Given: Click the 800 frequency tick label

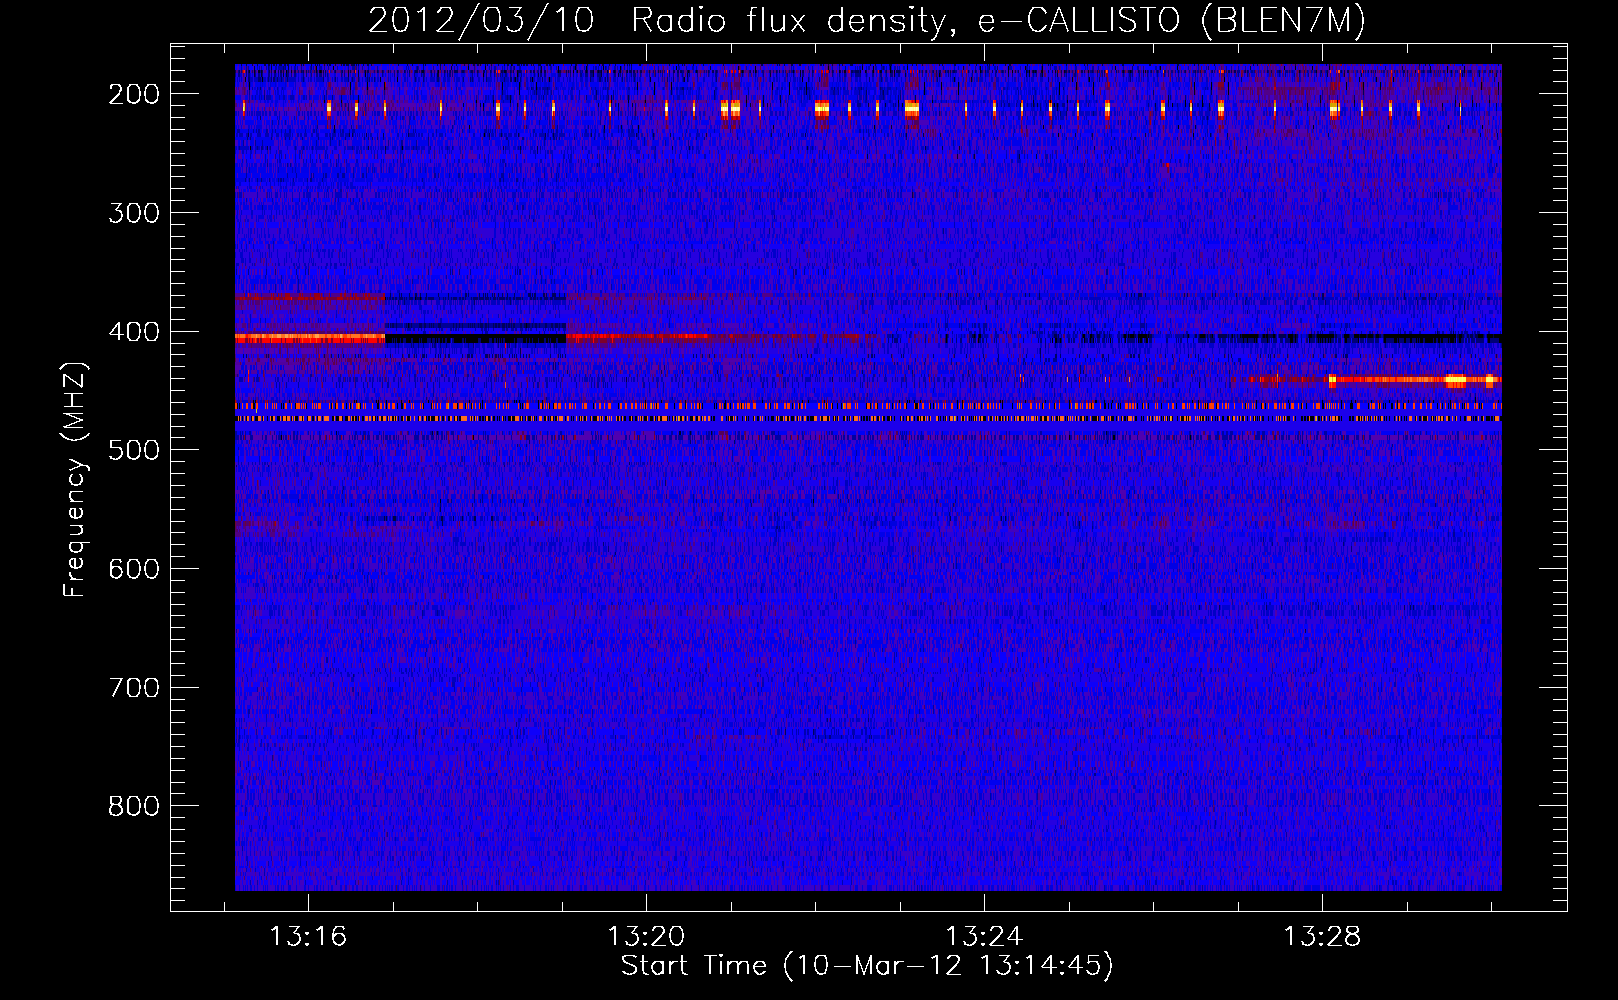Looking at the screenshot, I should click(x=134, y=806).
